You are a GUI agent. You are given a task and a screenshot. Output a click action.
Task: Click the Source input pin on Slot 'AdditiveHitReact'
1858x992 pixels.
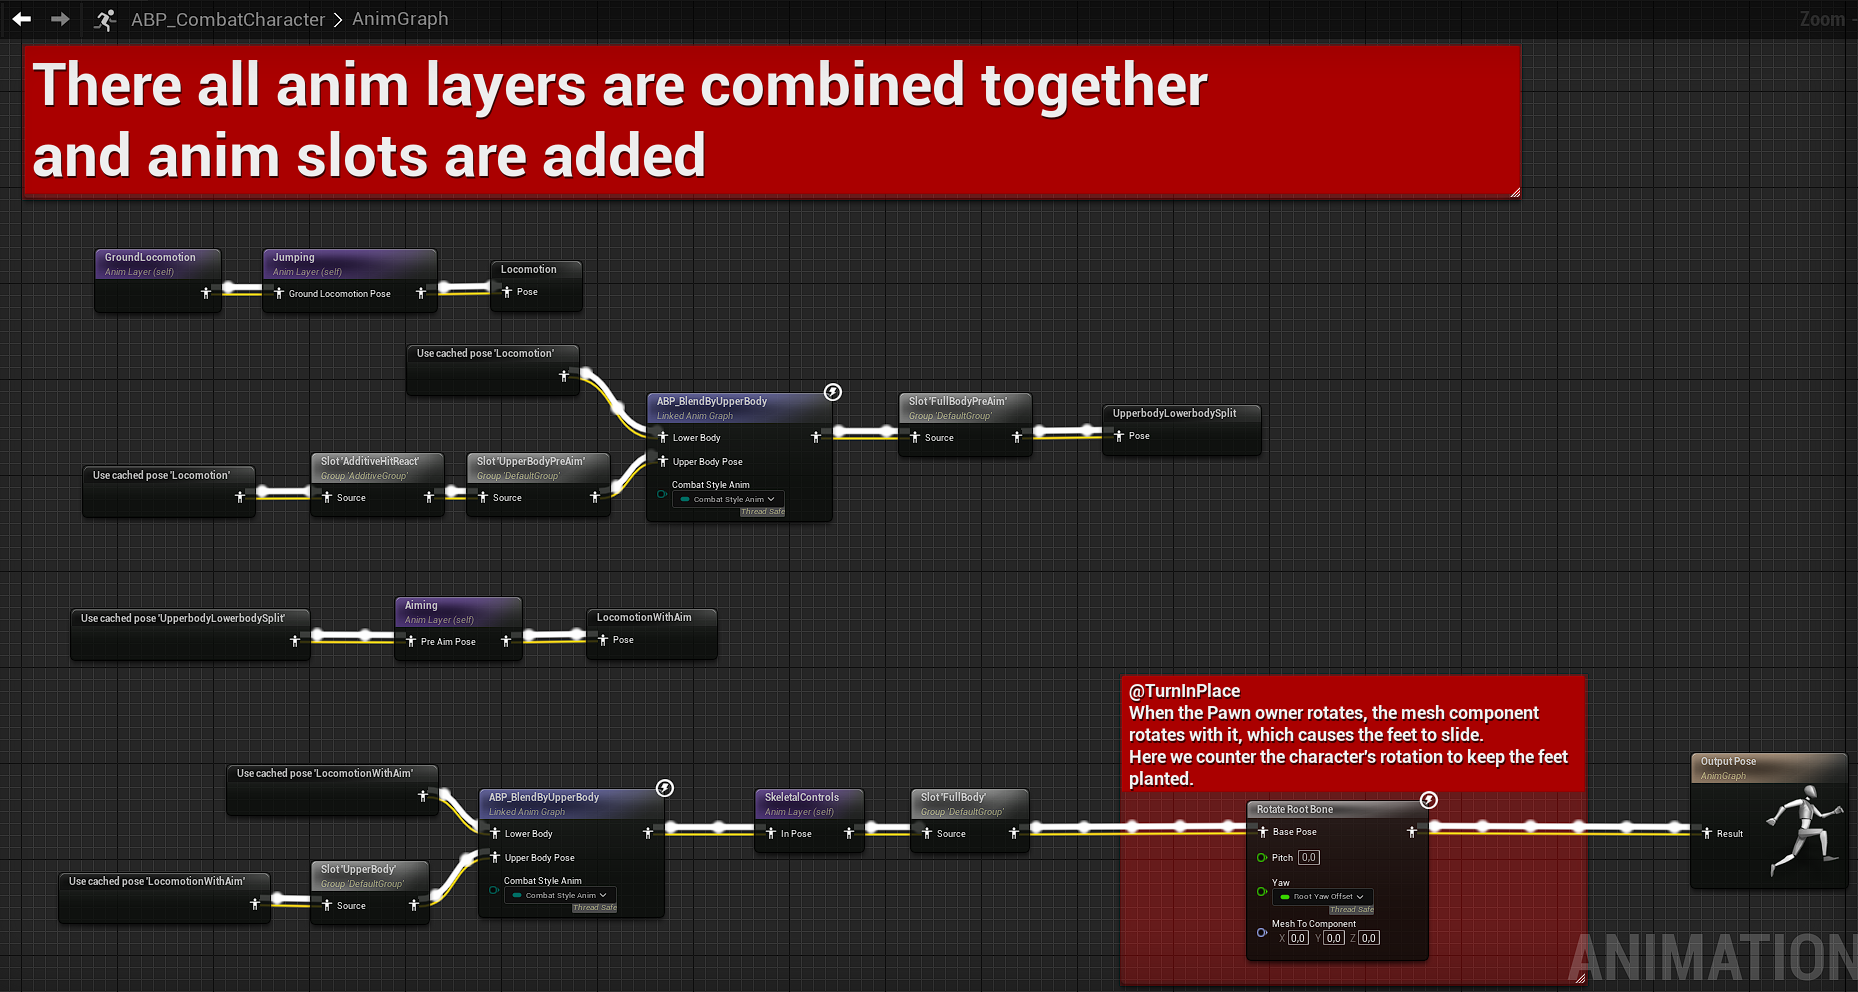tap(327, 497)
